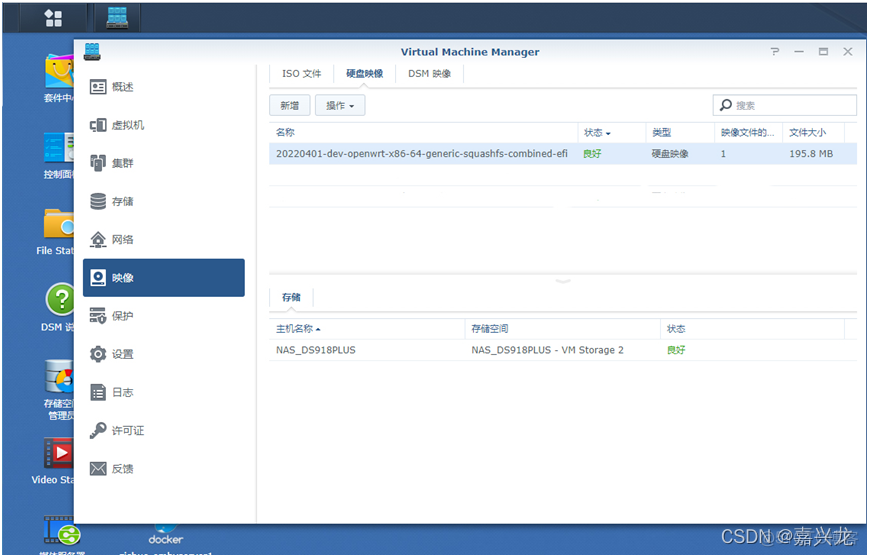Open the 操作 action dropdown
The width and height of the screenshot is (869, 557).
[x=340, y=105]
